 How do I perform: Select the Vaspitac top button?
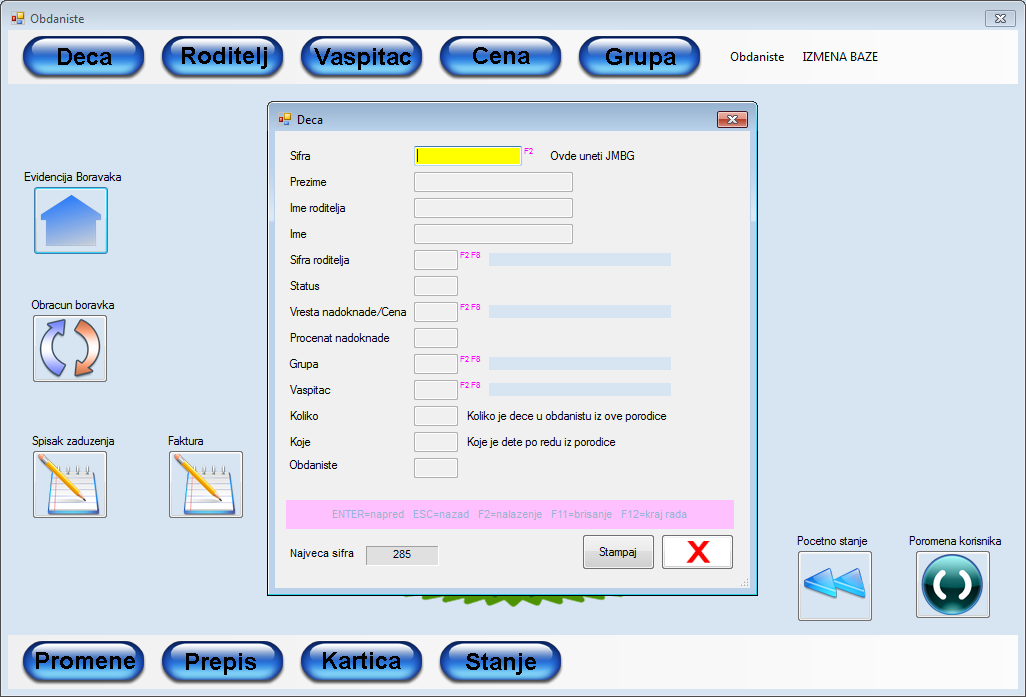[x=362, y=57]
